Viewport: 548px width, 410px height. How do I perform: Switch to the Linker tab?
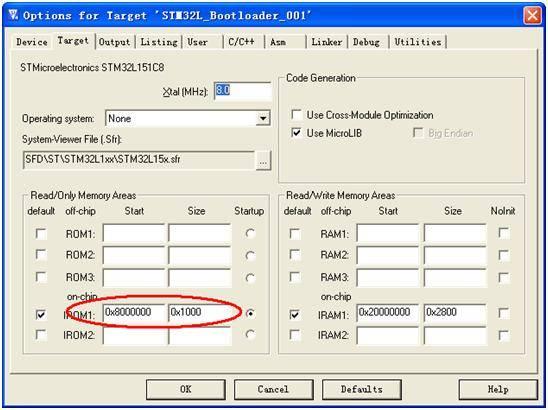pos(326,42)
